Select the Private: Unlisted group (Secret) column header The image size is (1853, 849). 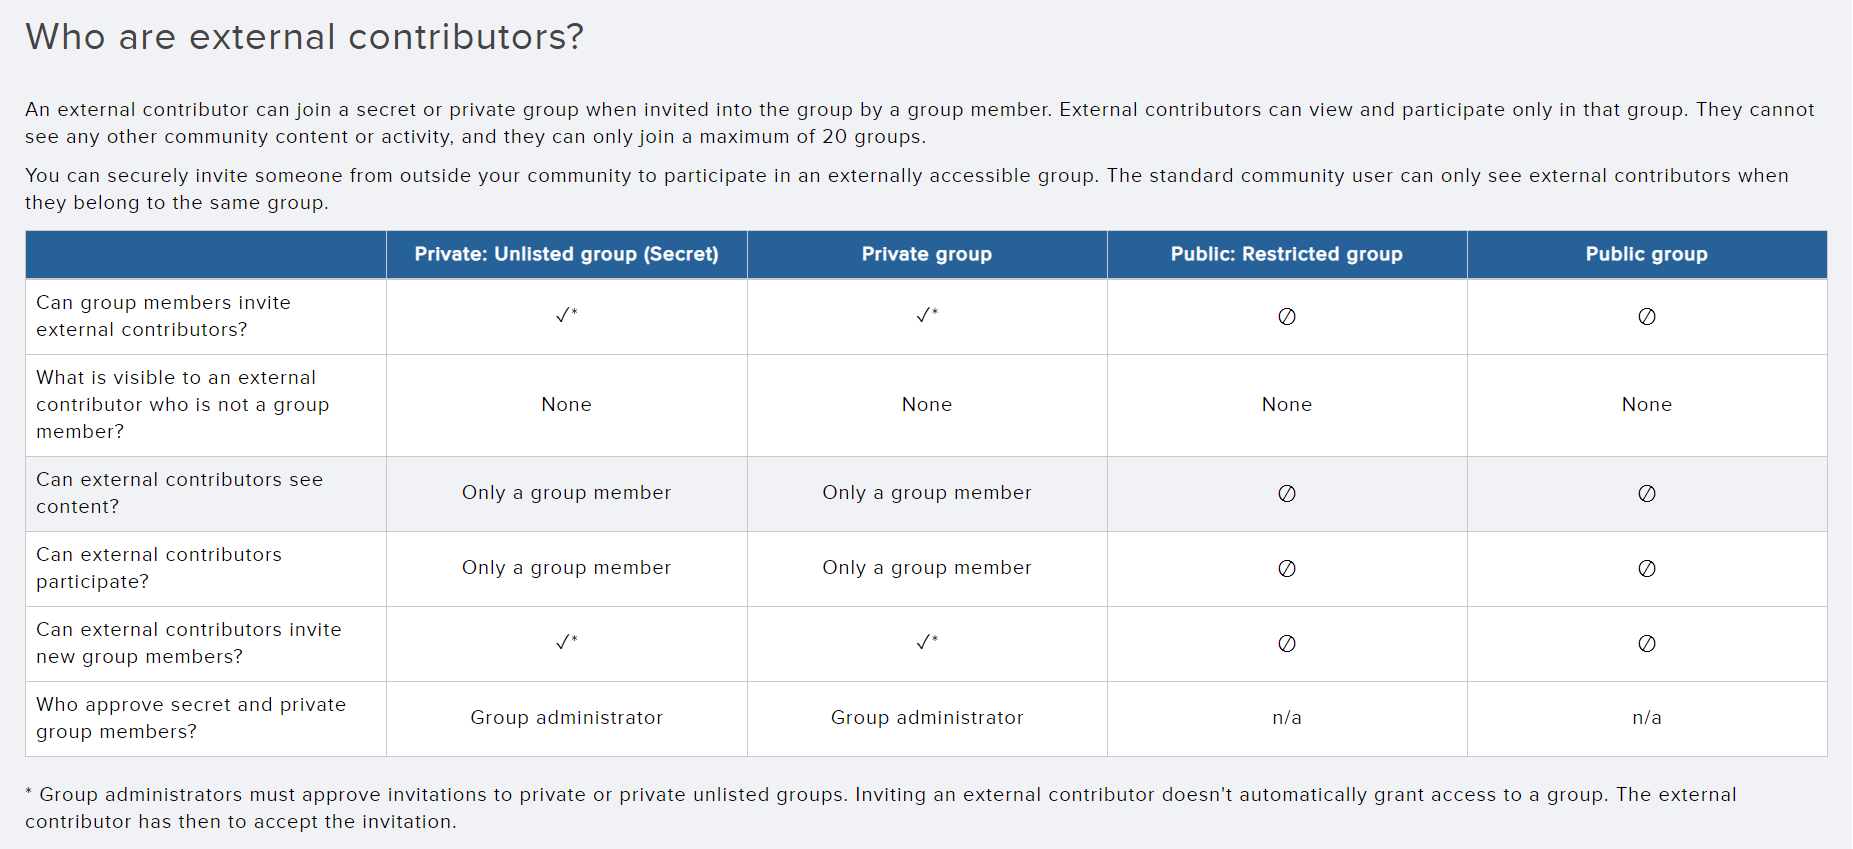point(567,254)
